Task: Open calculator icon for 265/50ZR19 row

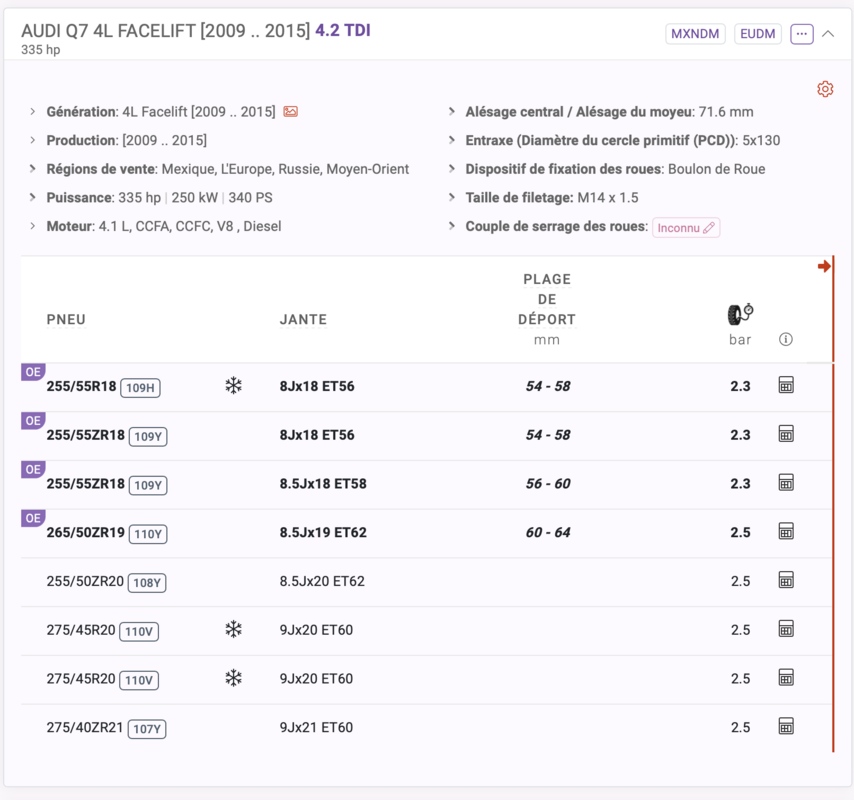Action: (x=786, y=532)
